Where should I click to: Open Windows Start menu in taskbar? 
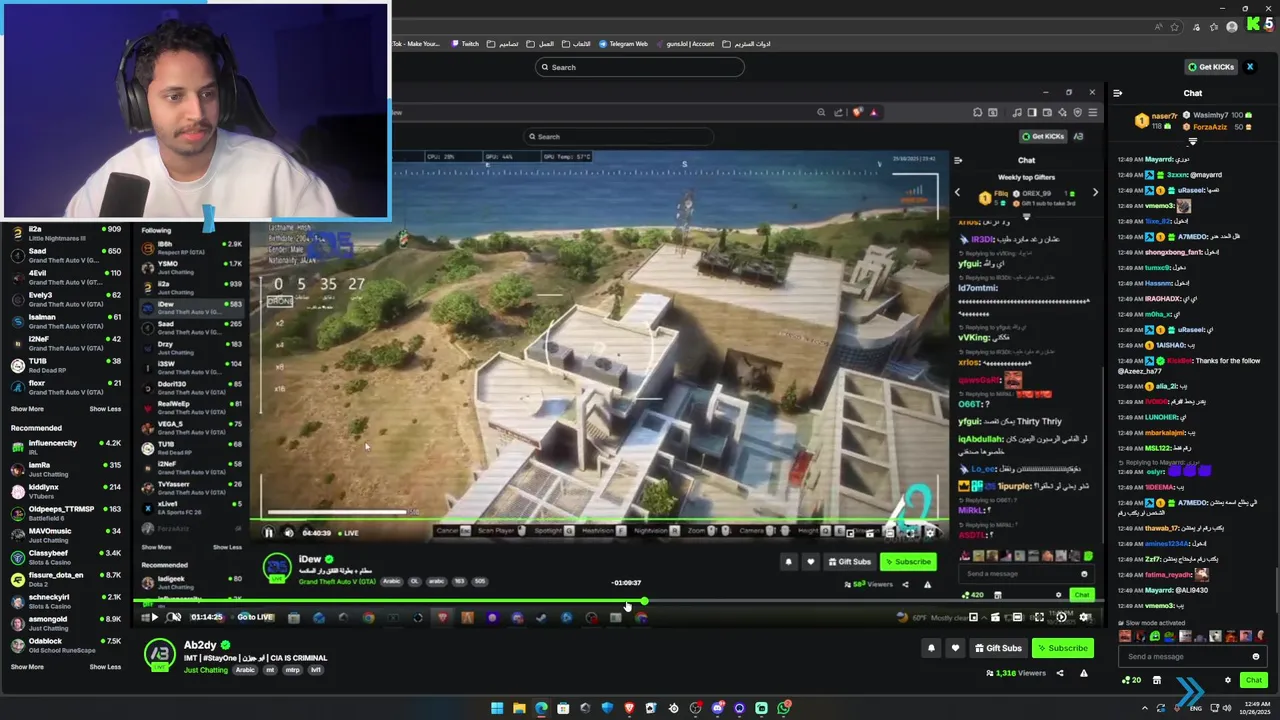point(497,708)
